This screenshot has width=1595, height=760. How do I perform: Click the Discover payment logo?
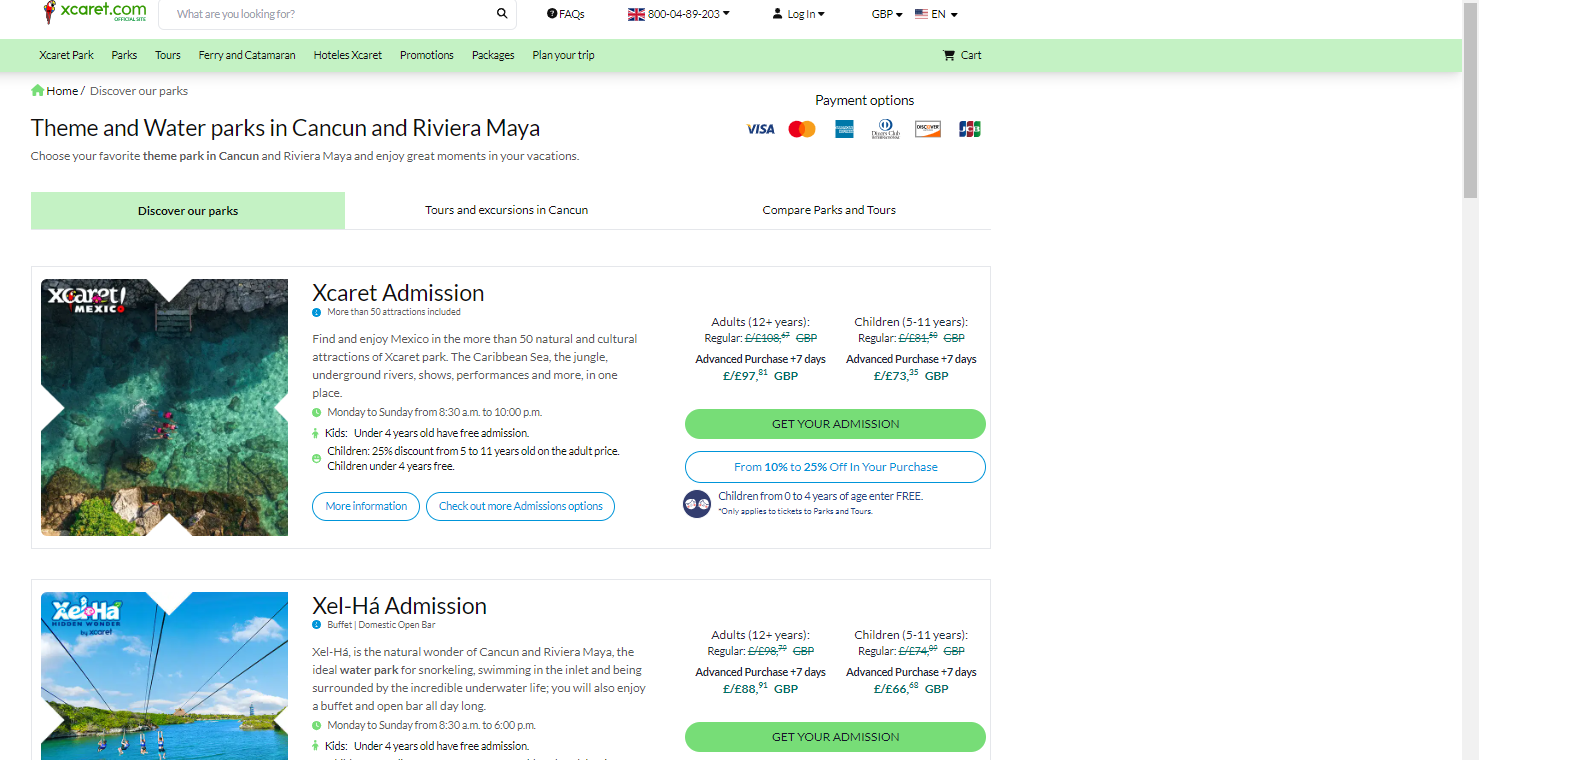point(928,129)
